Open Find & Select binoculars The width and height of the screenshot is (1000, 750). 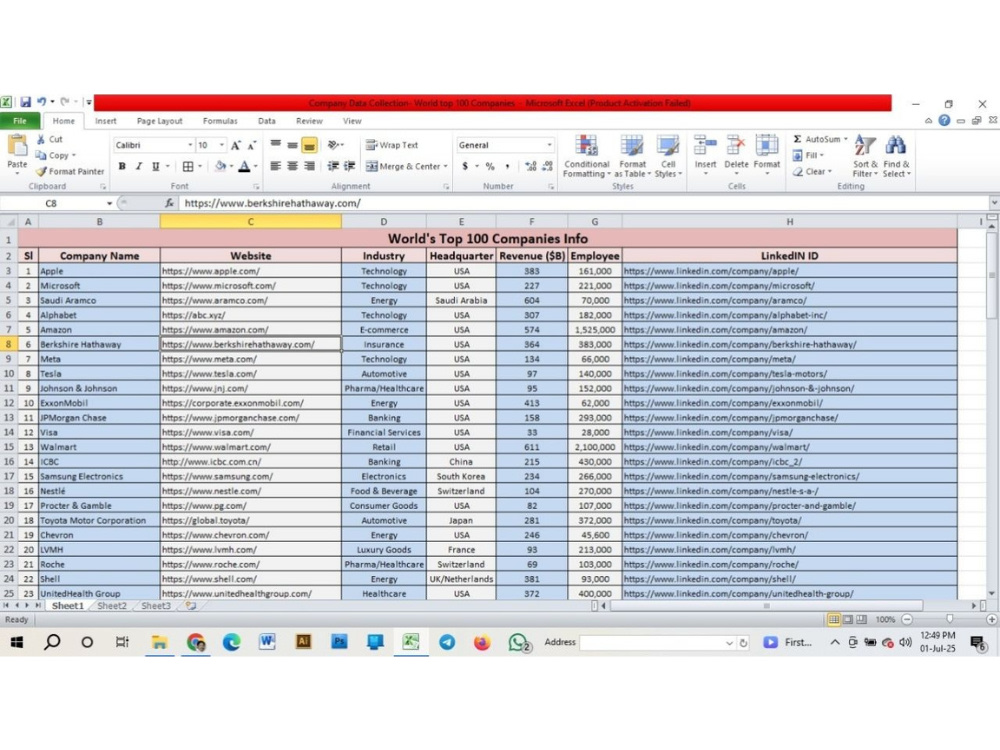click(896, 157)
